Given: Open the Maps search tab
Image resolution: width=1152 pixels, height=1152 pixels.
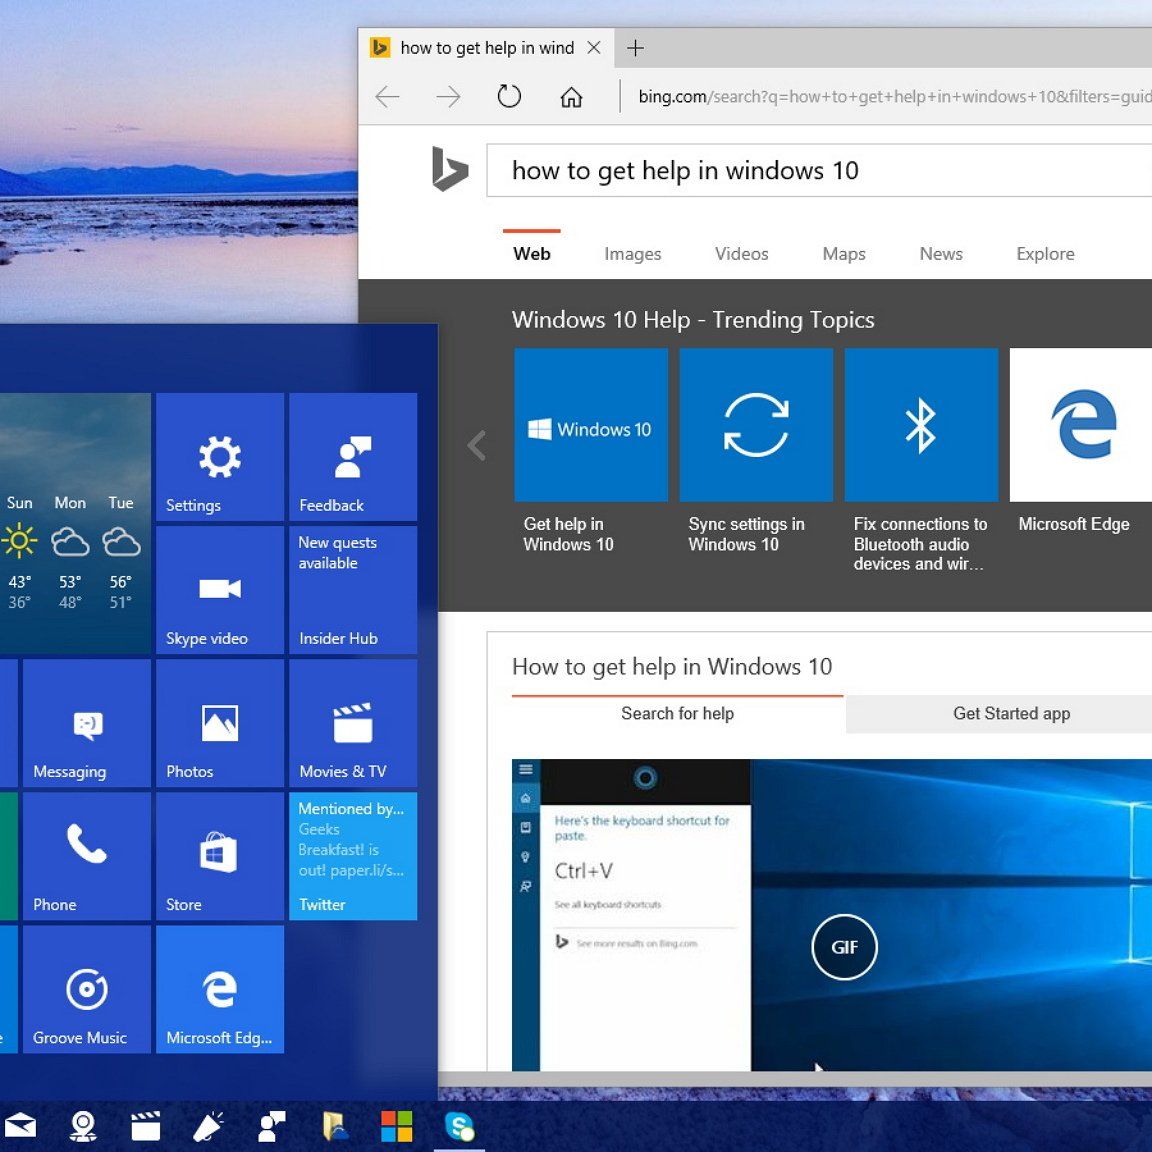Looking at the screenshot, I should tap(843, 253).
